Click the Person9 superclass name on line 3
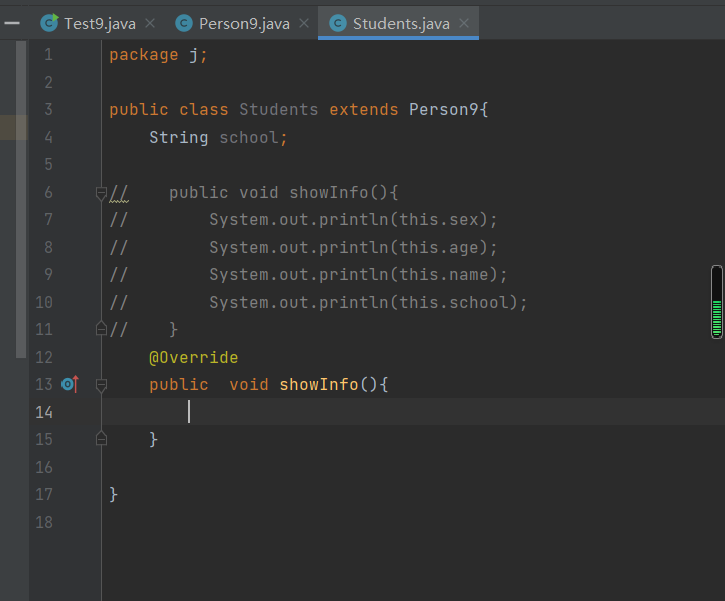The width and height of the screenshot is (725, 601). point(443,110)
